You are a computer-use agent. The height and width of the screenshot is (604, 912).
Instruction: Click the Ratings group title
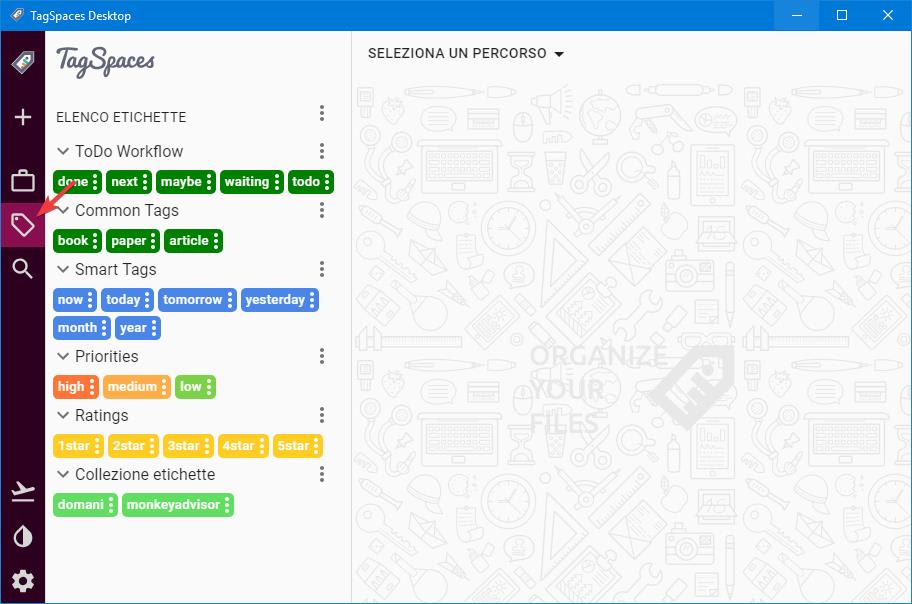[101, 415]
